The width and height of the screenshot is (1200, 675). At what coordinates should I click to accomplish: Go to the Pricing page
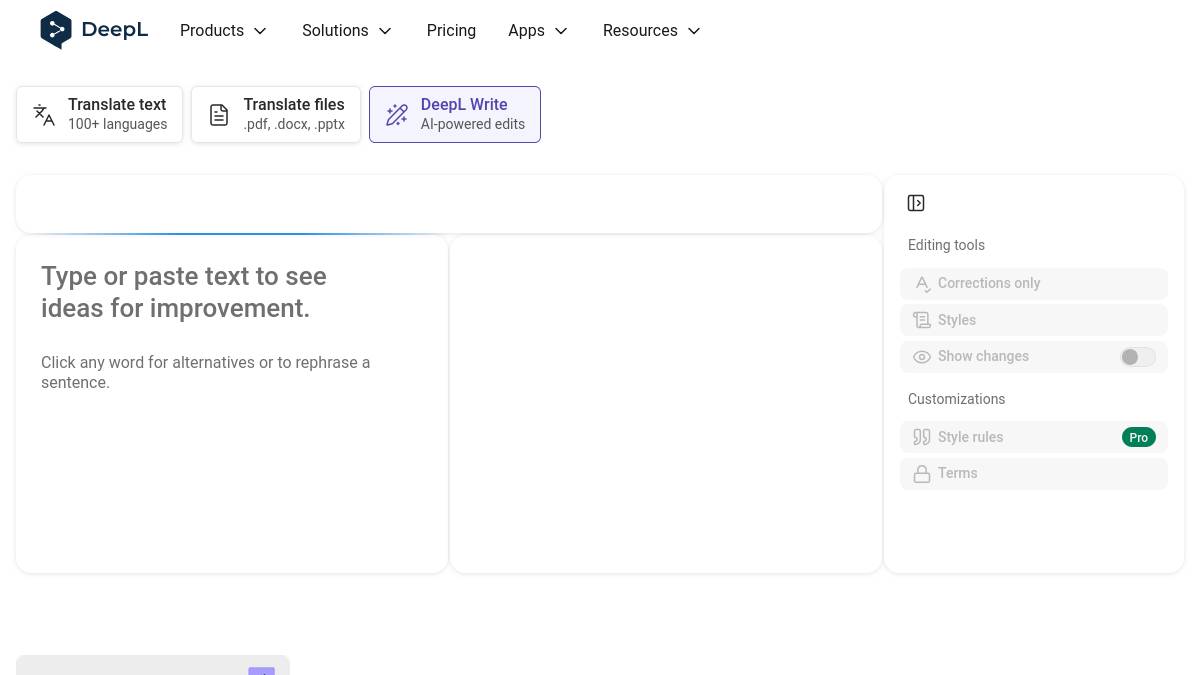tap(451, 31)
